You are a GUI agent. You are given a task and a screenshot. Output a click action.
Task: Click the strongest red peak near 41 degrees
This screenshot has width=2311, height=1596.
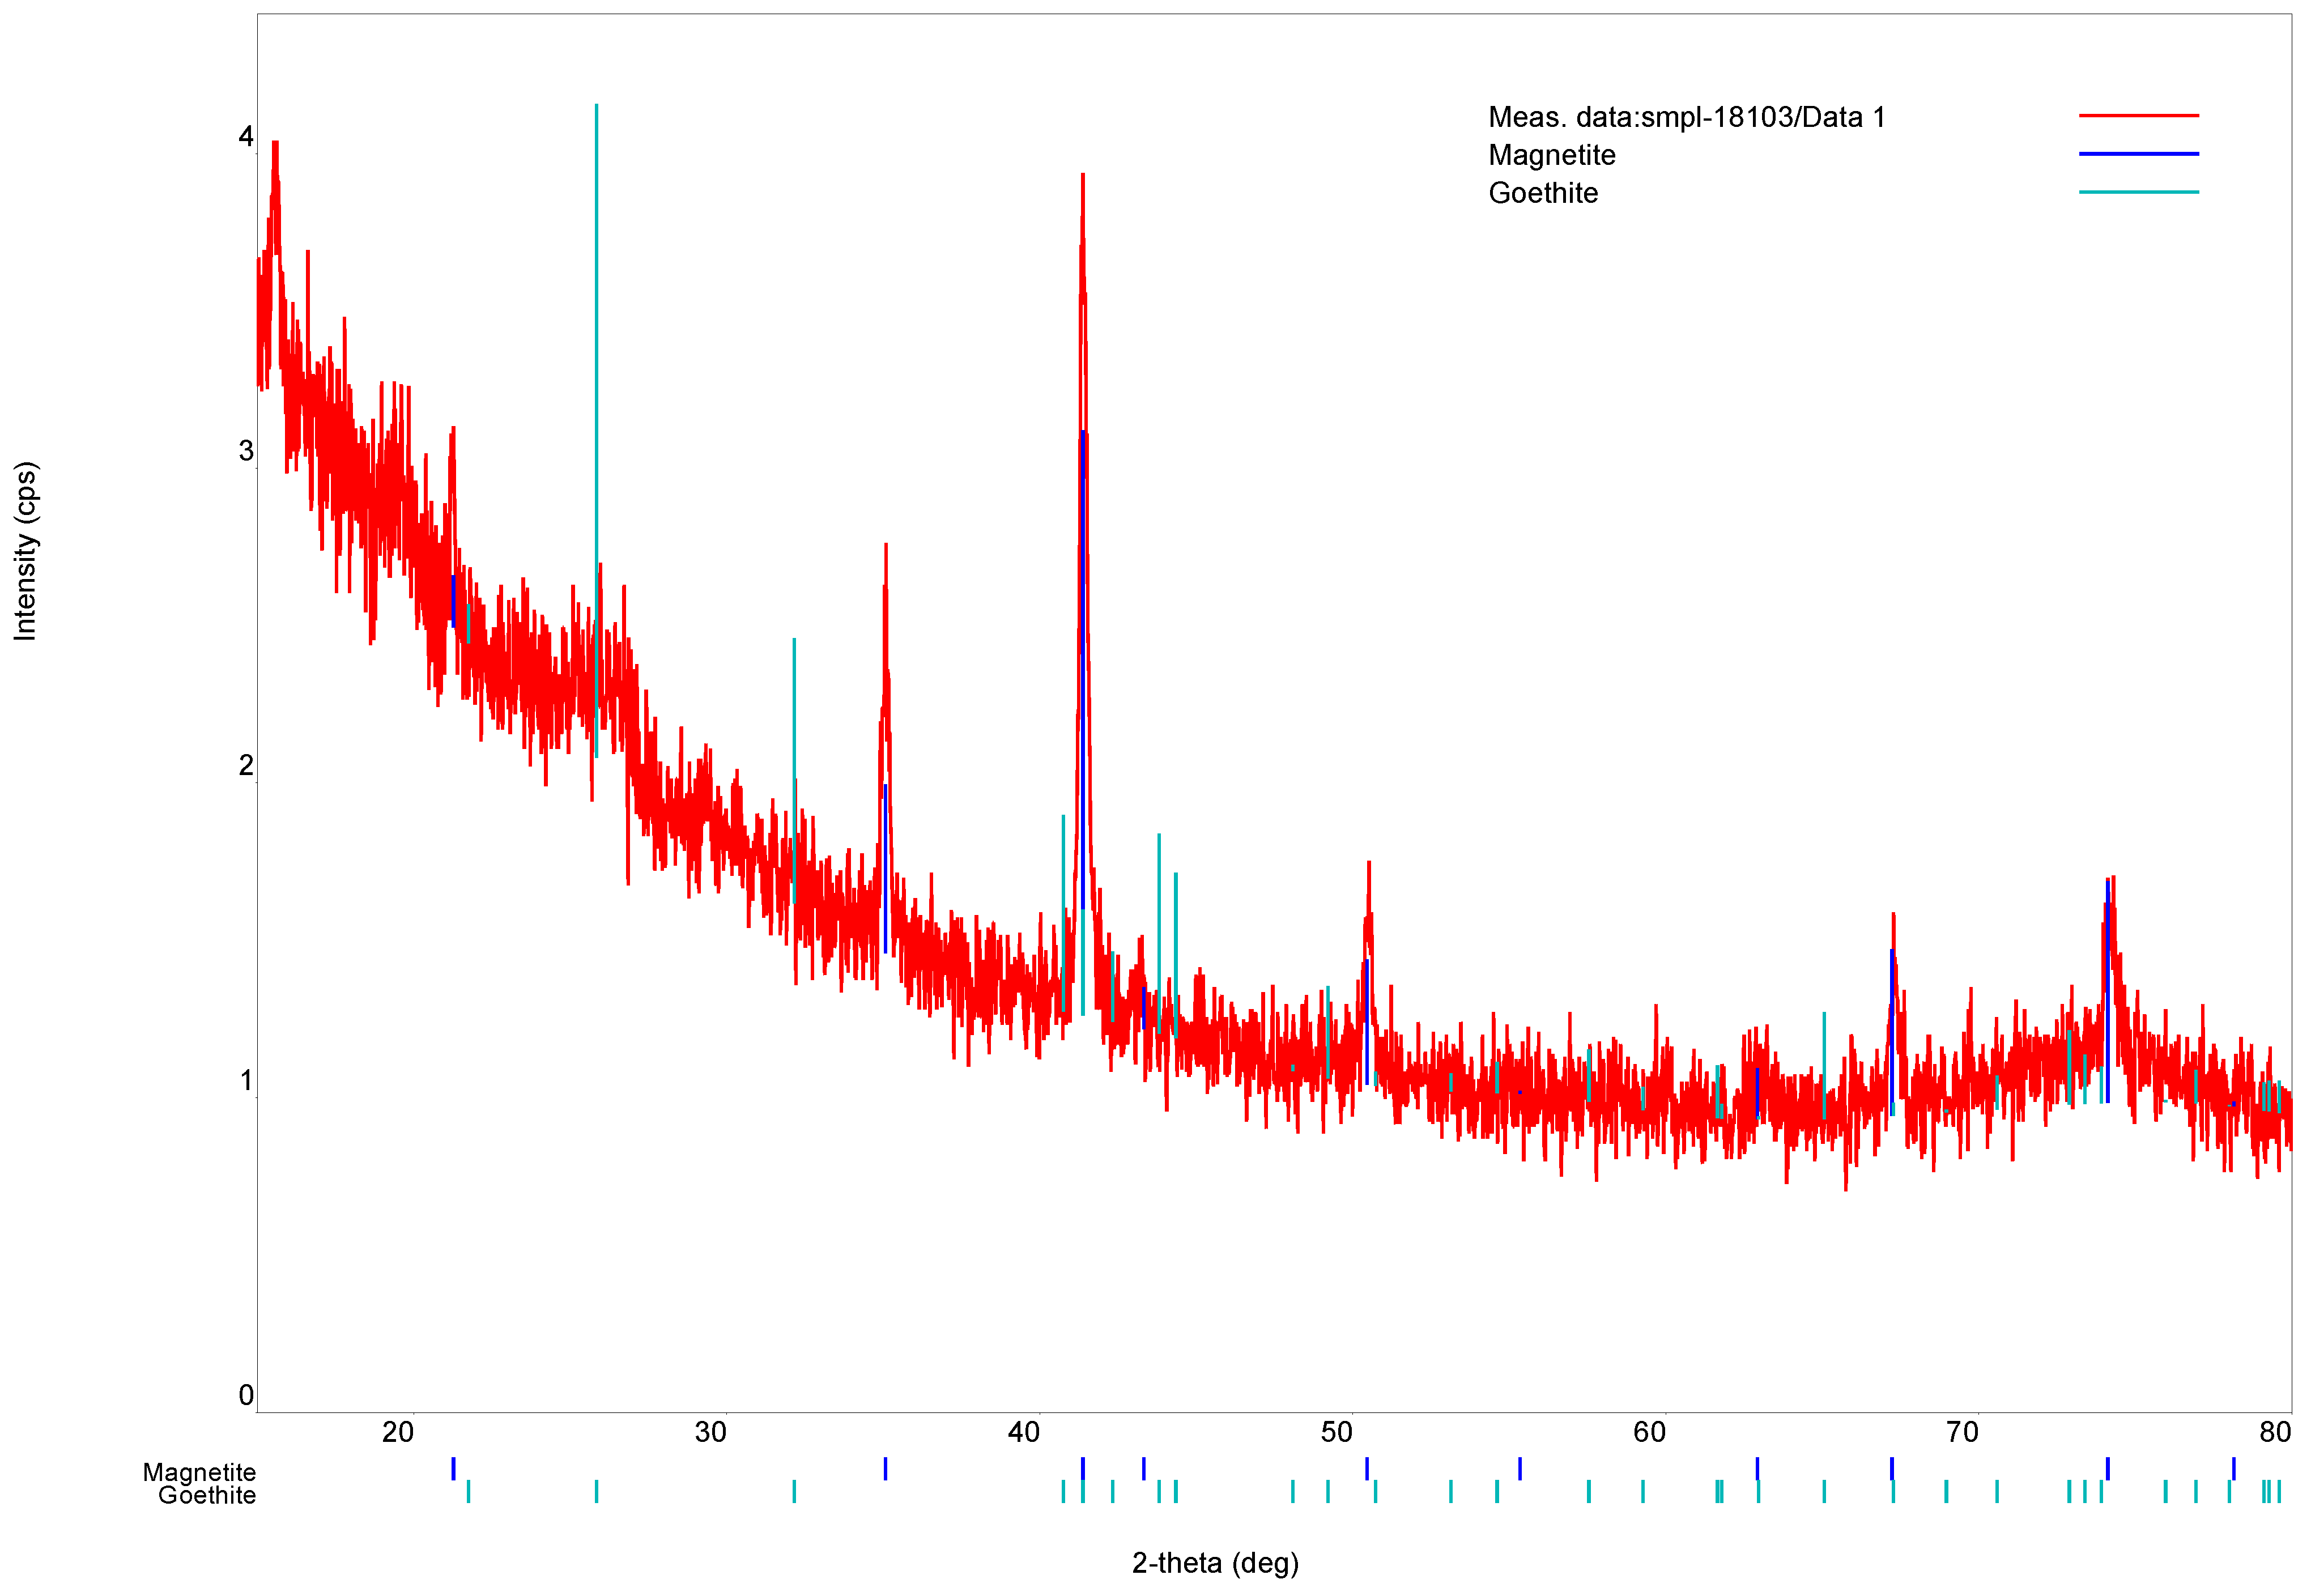point(1082,178)
